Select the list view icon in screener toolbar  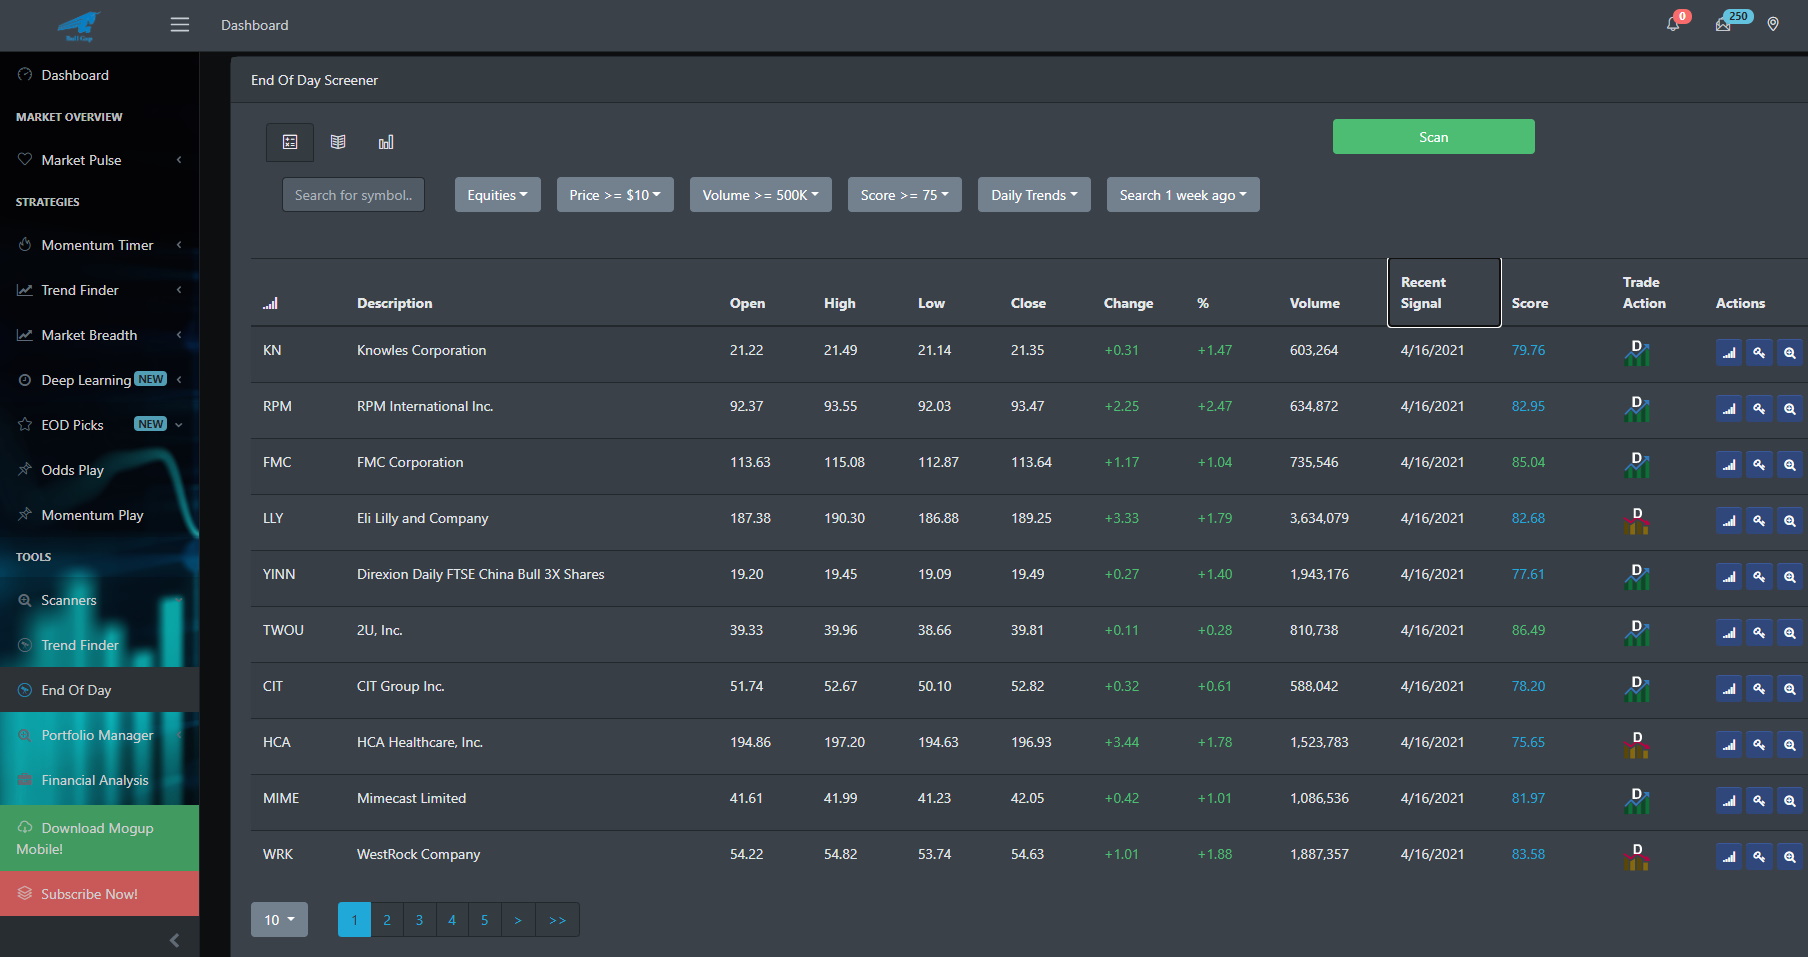pyautogui.click(x=290, y=142)
